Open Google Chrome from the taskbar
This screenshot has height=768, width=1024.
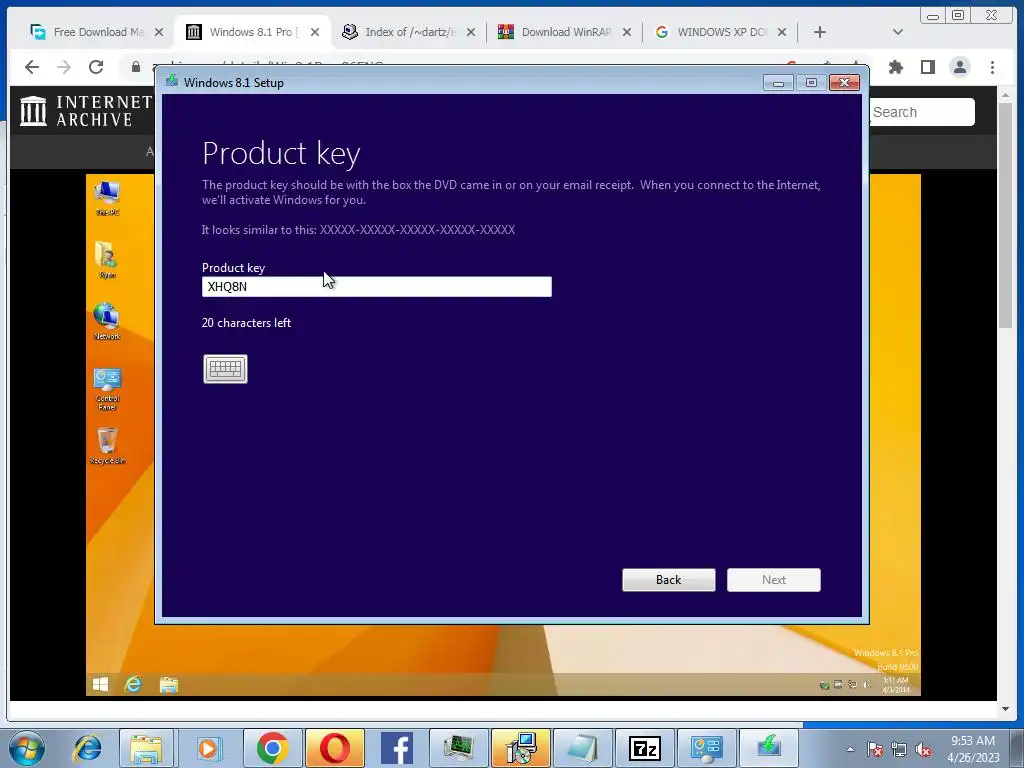[272, 748]
